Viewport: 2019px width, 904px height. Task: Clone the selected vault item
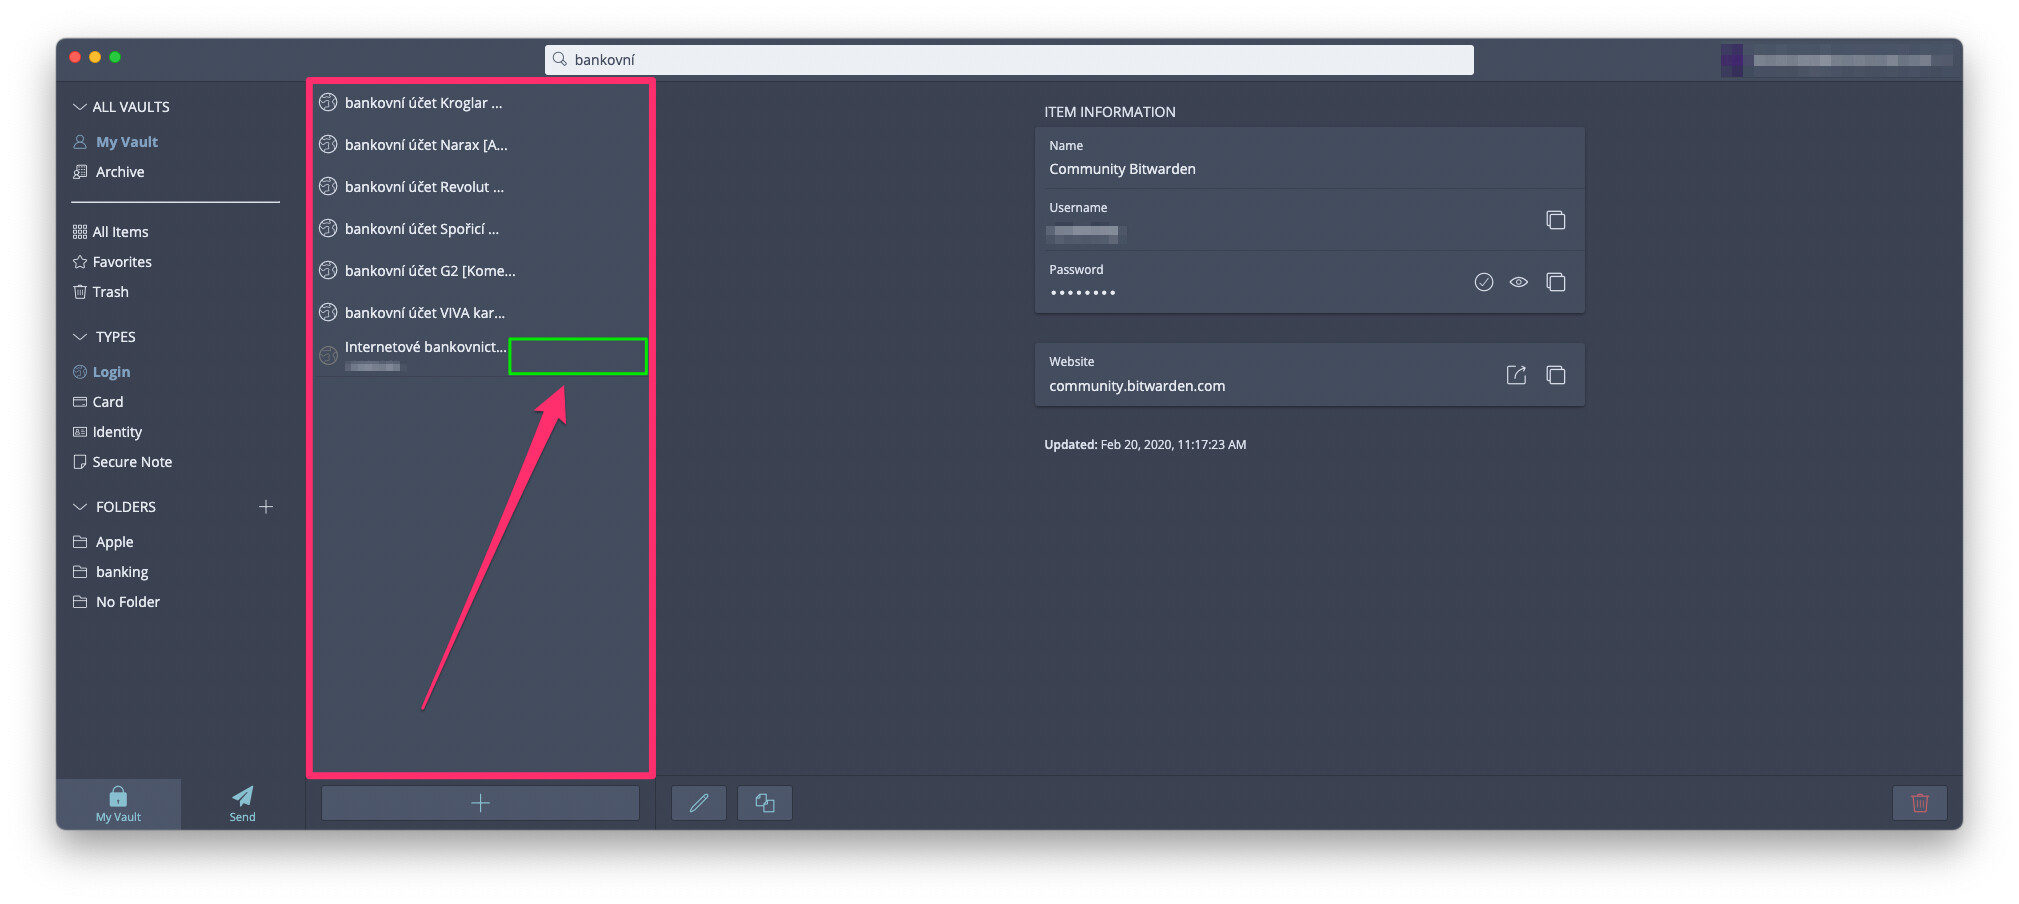coord(765,803)
